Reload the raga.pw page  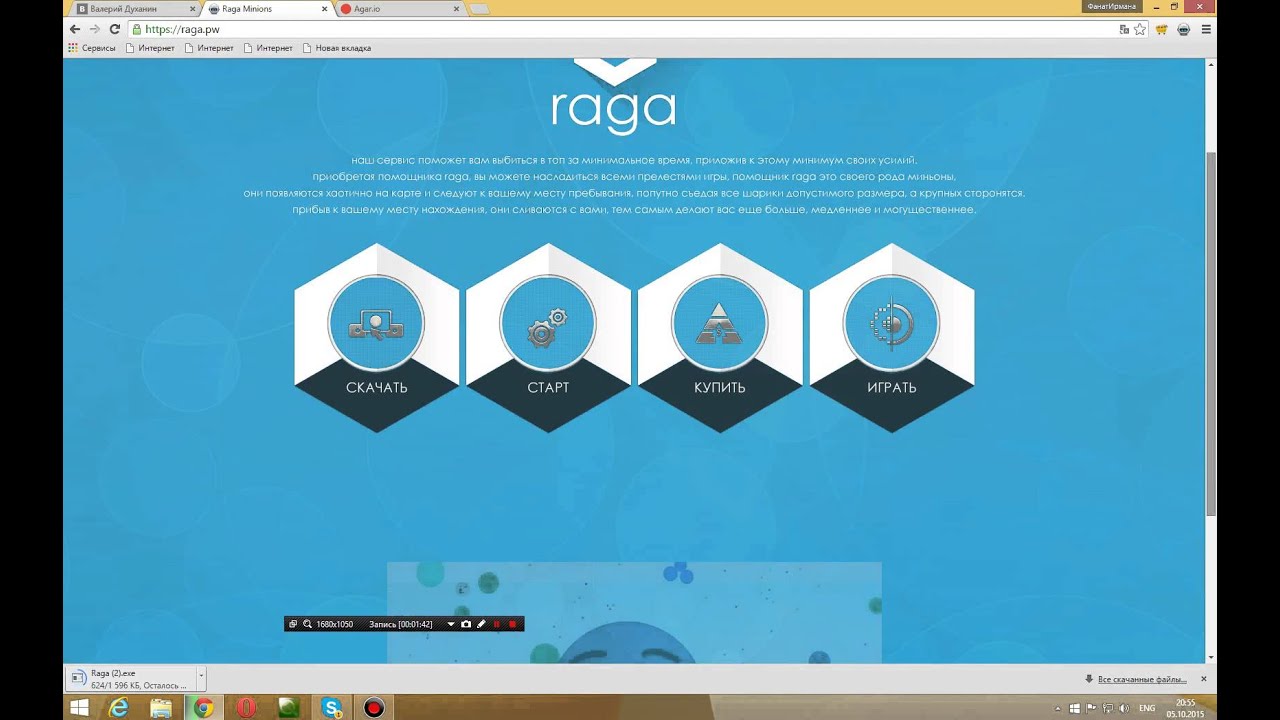pos(115,29)
